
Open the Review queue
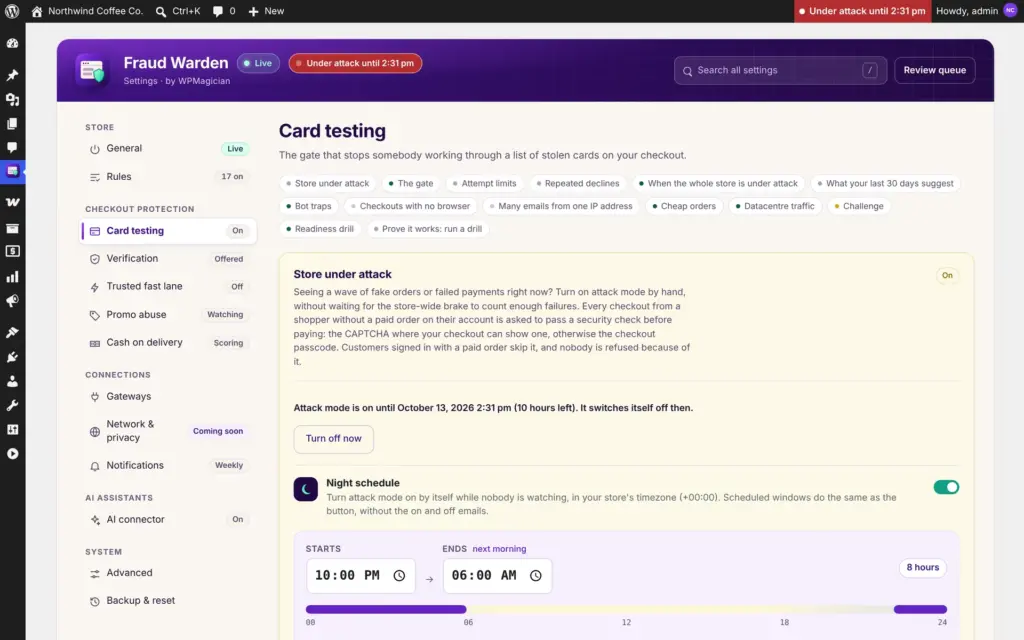click(935, 71)
